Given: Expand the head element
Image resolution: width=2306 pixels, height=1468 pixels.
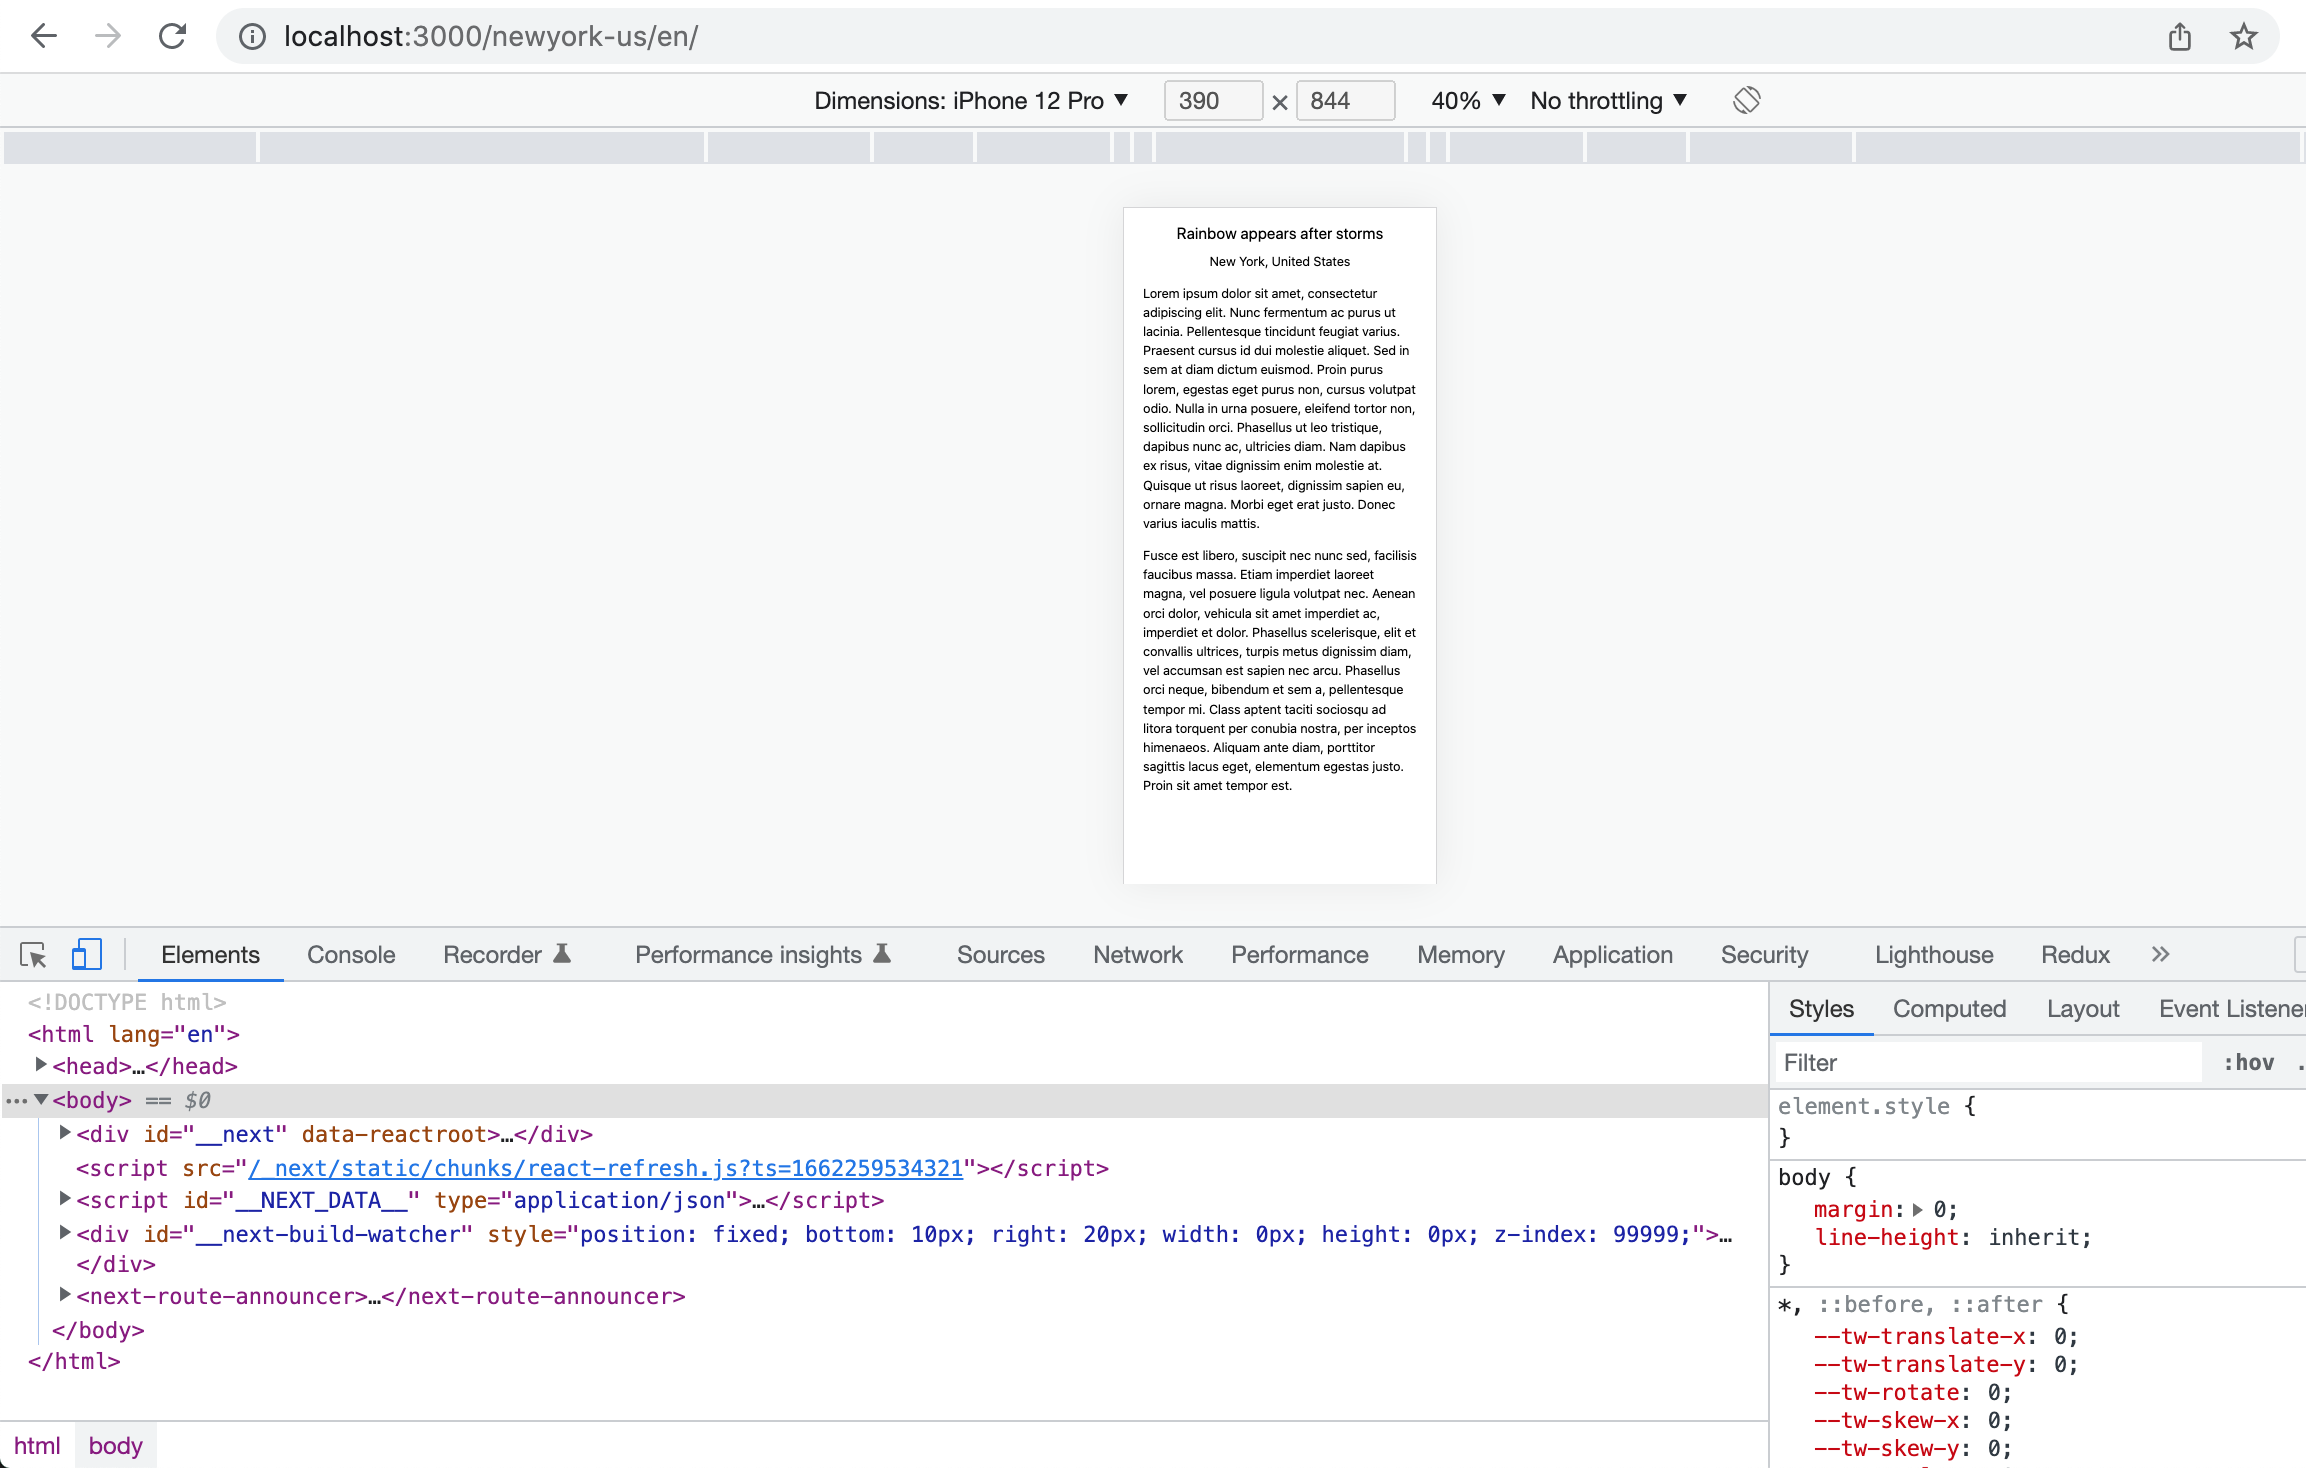Looking at the screenshot, I should [41, 1065].
